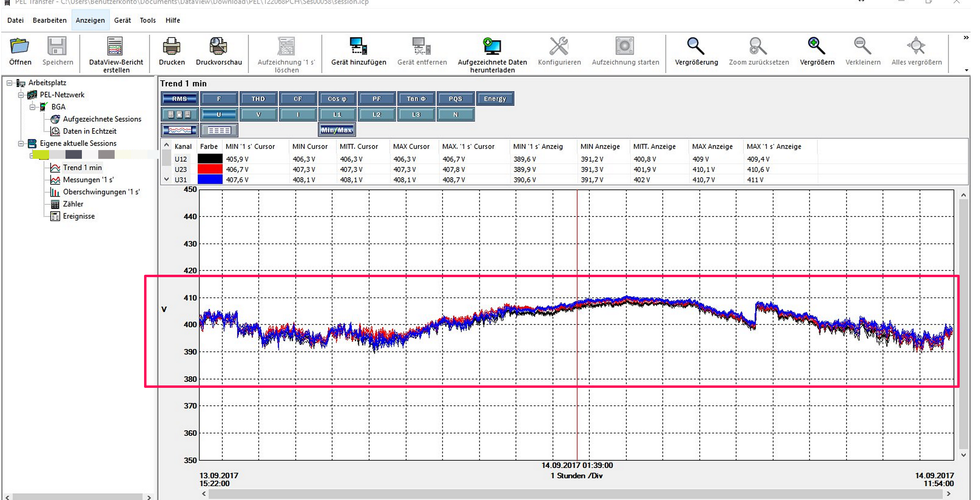980x500 pixels.
Task: Open the Tools menu
Action: coord(147,20)
